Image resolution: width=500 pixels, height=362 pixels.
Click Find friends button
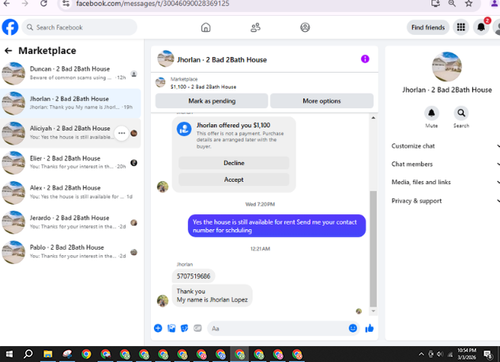[x=428, y=27]
